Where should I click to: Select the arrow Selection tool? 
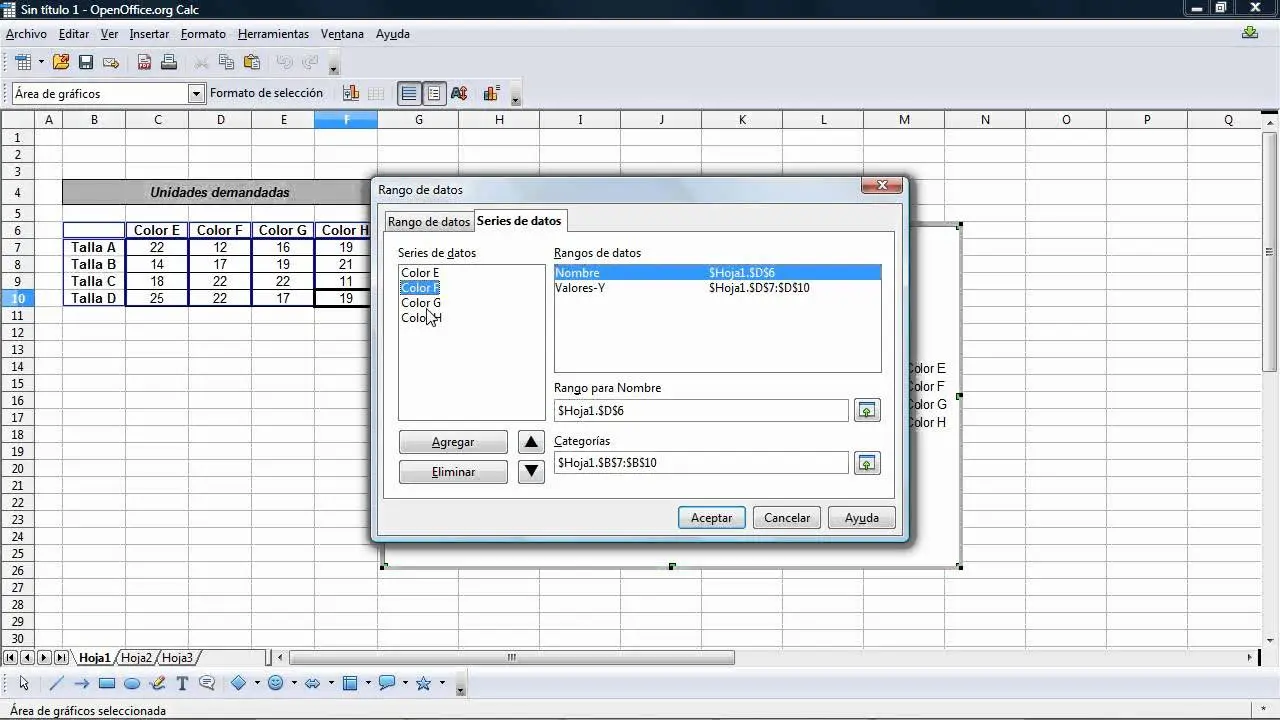point(24,684)
